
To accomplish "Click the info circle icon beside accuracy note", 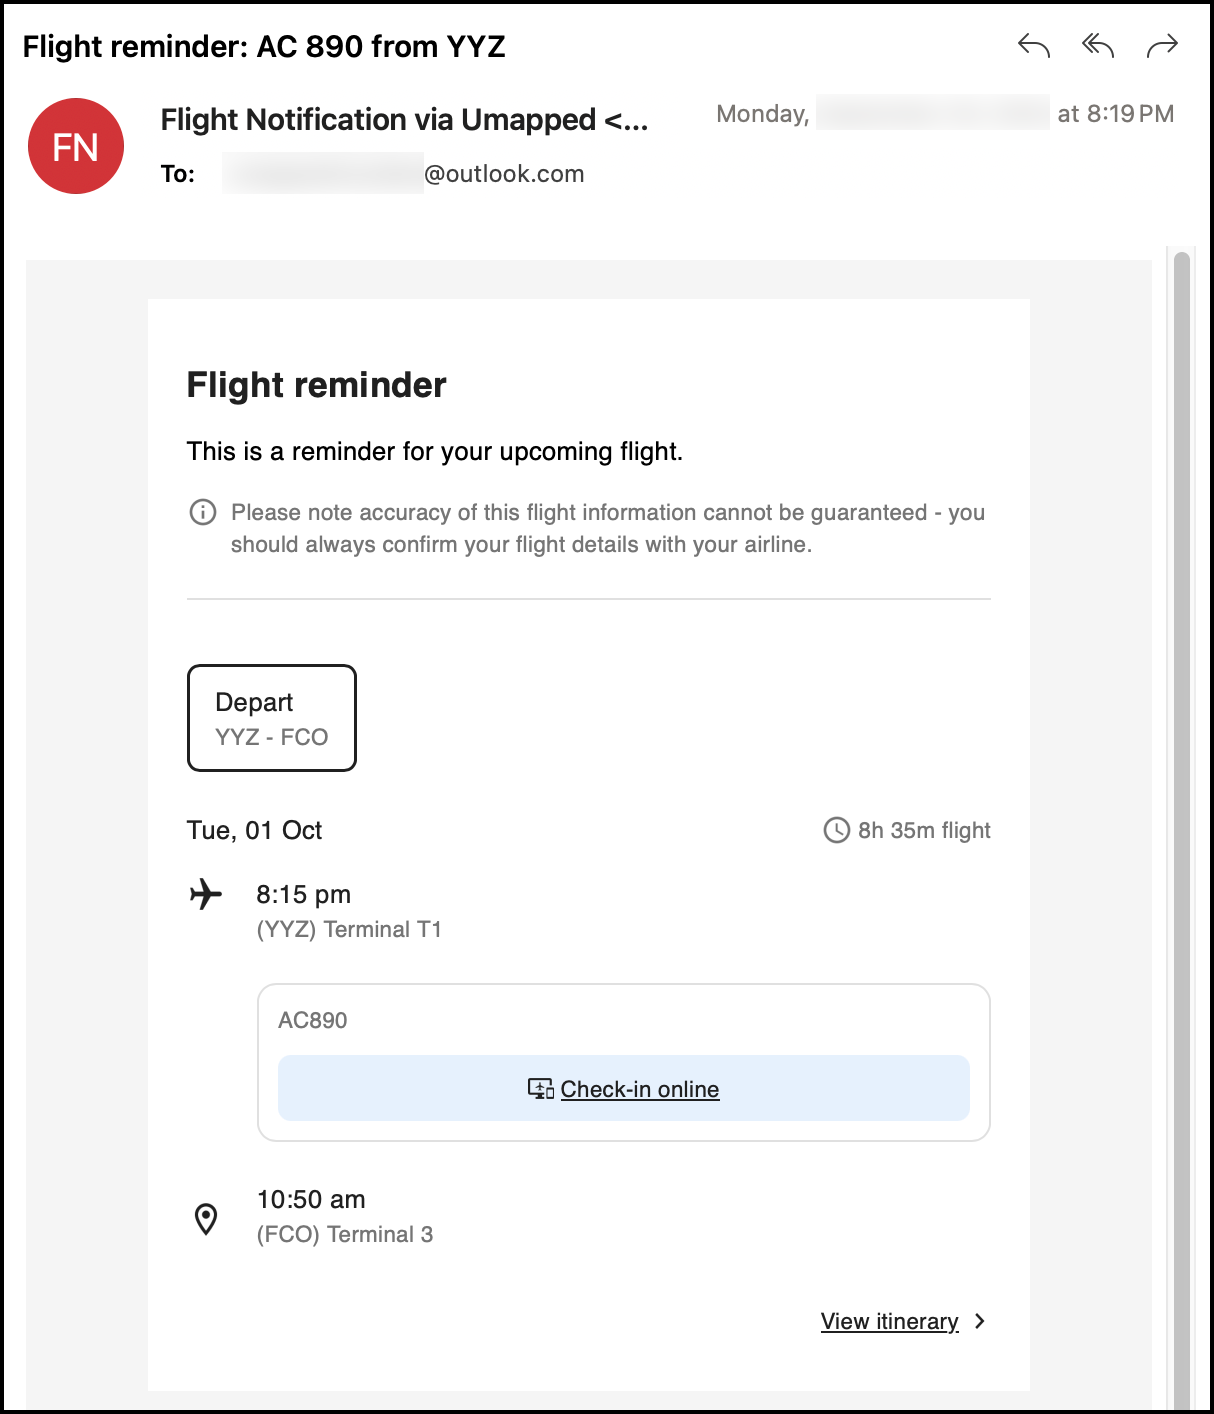I will click(x=203, y=512).
